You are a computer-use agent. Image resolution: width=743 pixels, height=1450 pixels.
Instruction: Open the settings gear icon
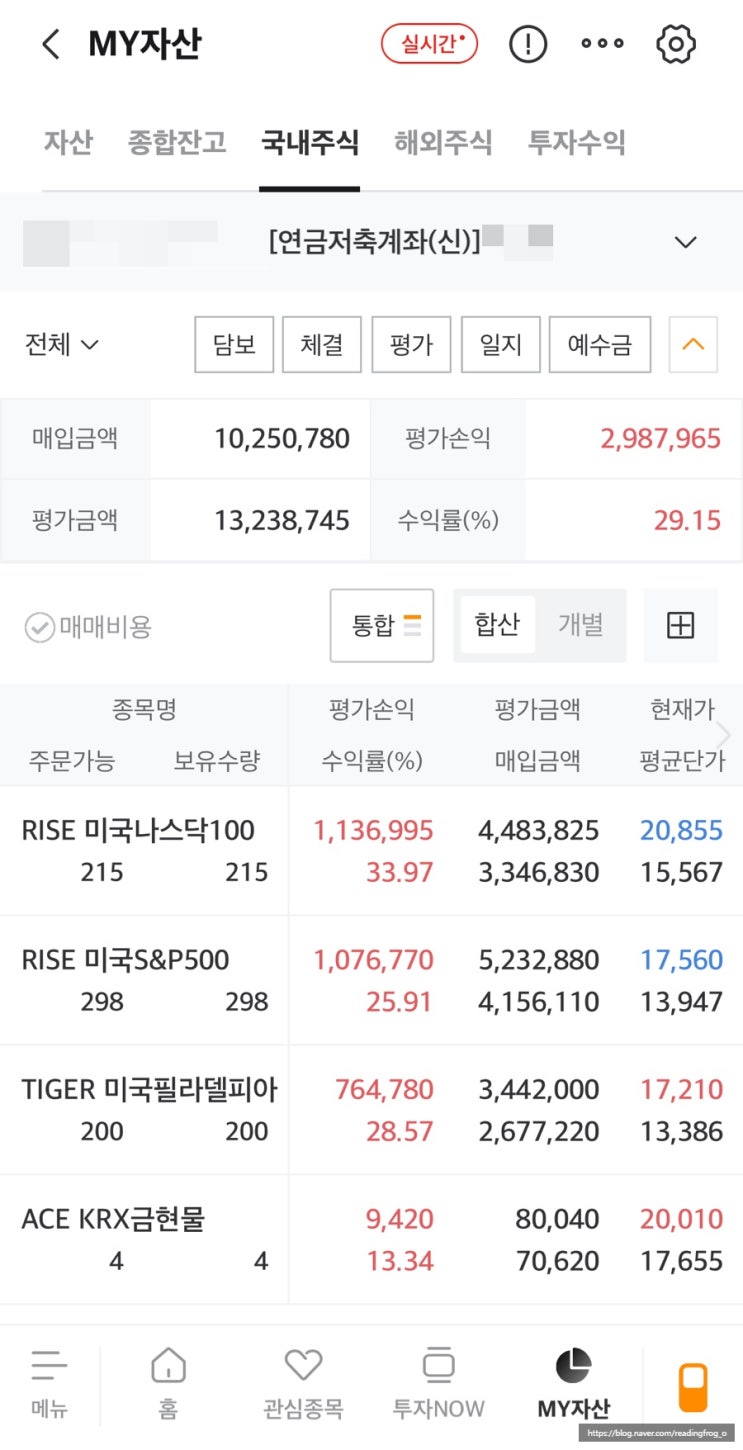click(676, 44)
